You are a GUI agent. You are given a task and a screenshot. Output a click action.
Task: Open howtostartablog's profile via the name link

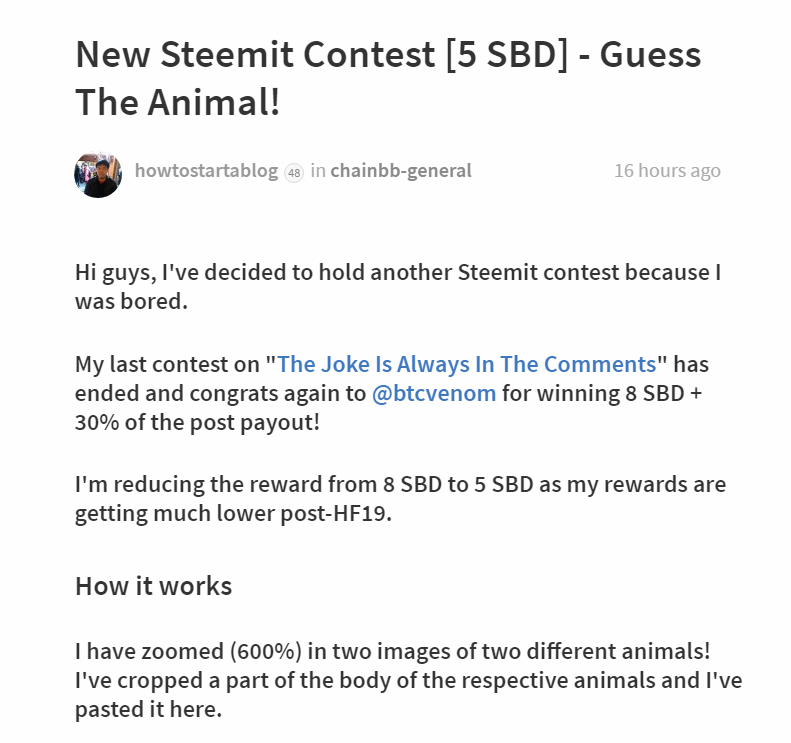point(206,171)
